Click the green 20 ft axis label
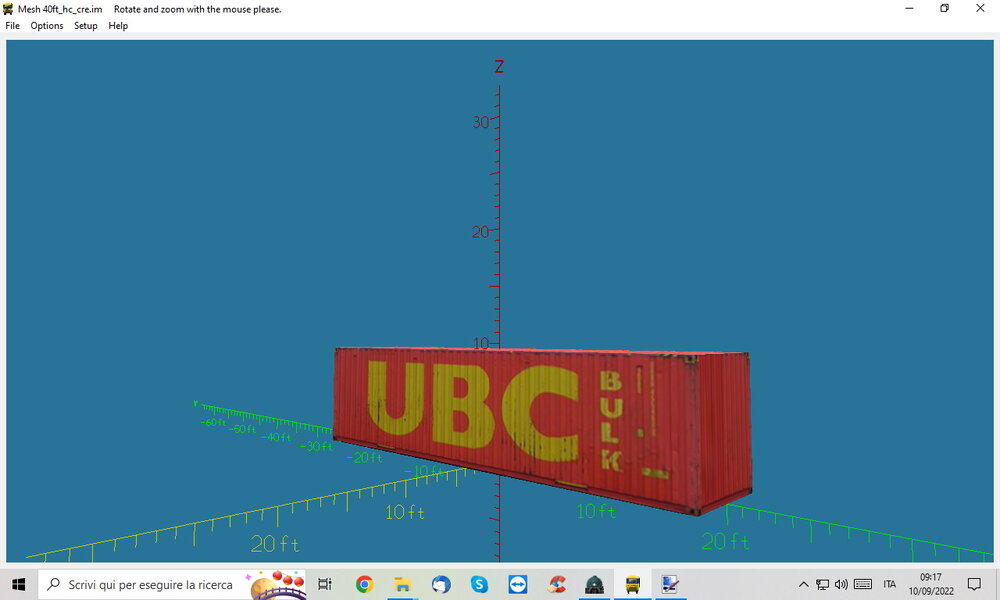Viewport: 1000px width, 600px height. point(726,542)
